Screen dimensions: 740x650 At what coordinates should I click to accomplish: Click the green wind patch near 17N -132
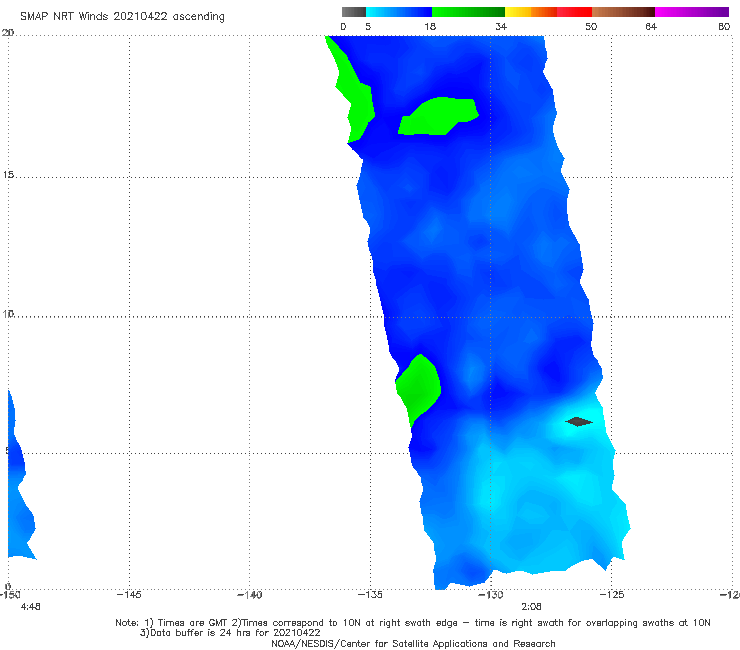438,116
